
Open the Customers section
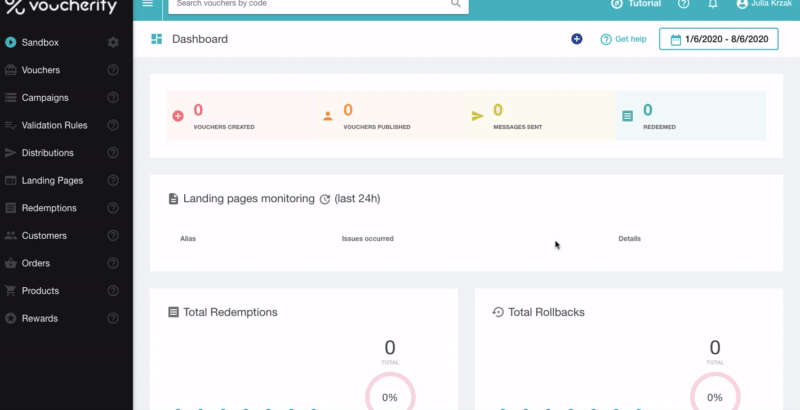click(x=44, y=236)
